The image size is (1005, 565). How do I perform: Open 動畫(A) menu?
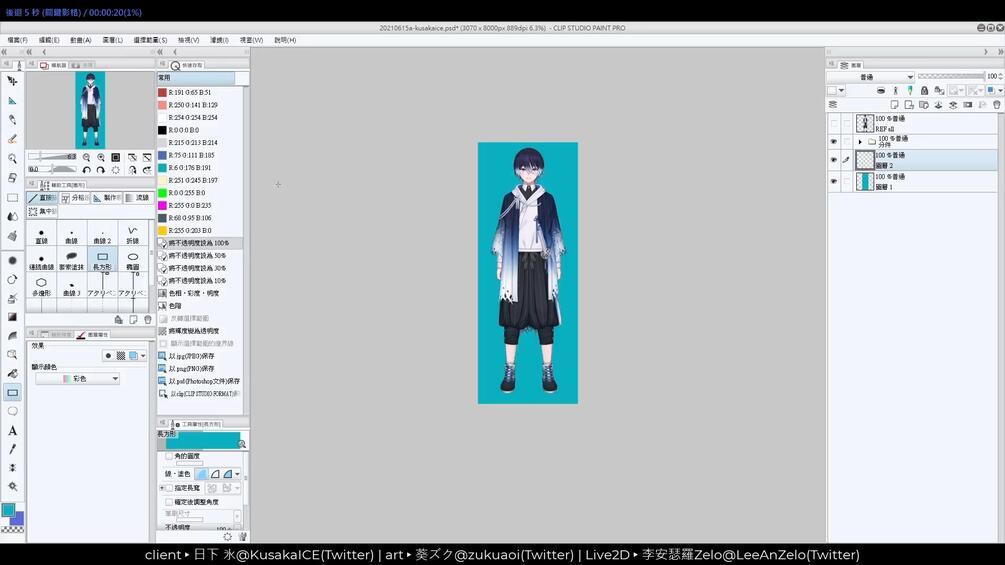[x=81, y=40]
